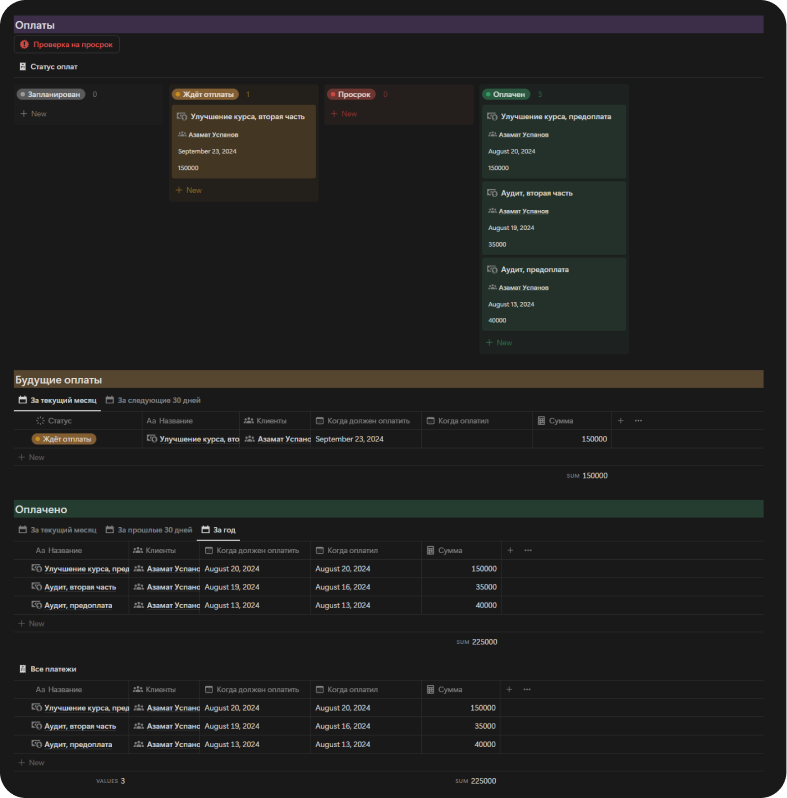Add New card under Оплачен column

click(x=499, y=343)
